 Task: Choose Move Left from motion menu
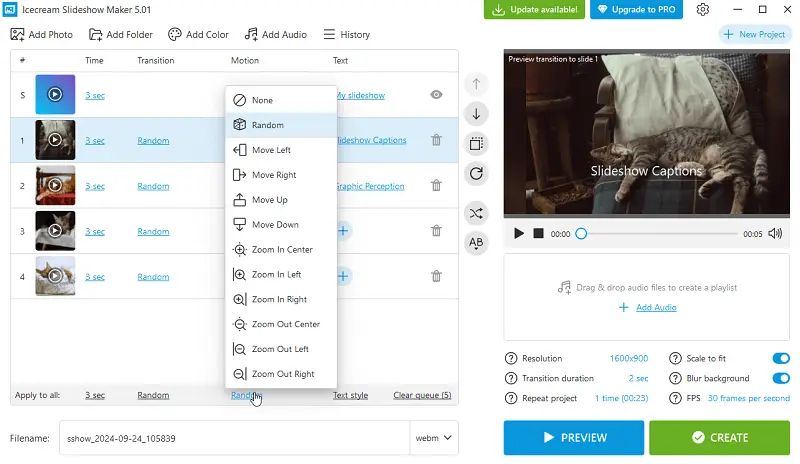coord(271,150)
